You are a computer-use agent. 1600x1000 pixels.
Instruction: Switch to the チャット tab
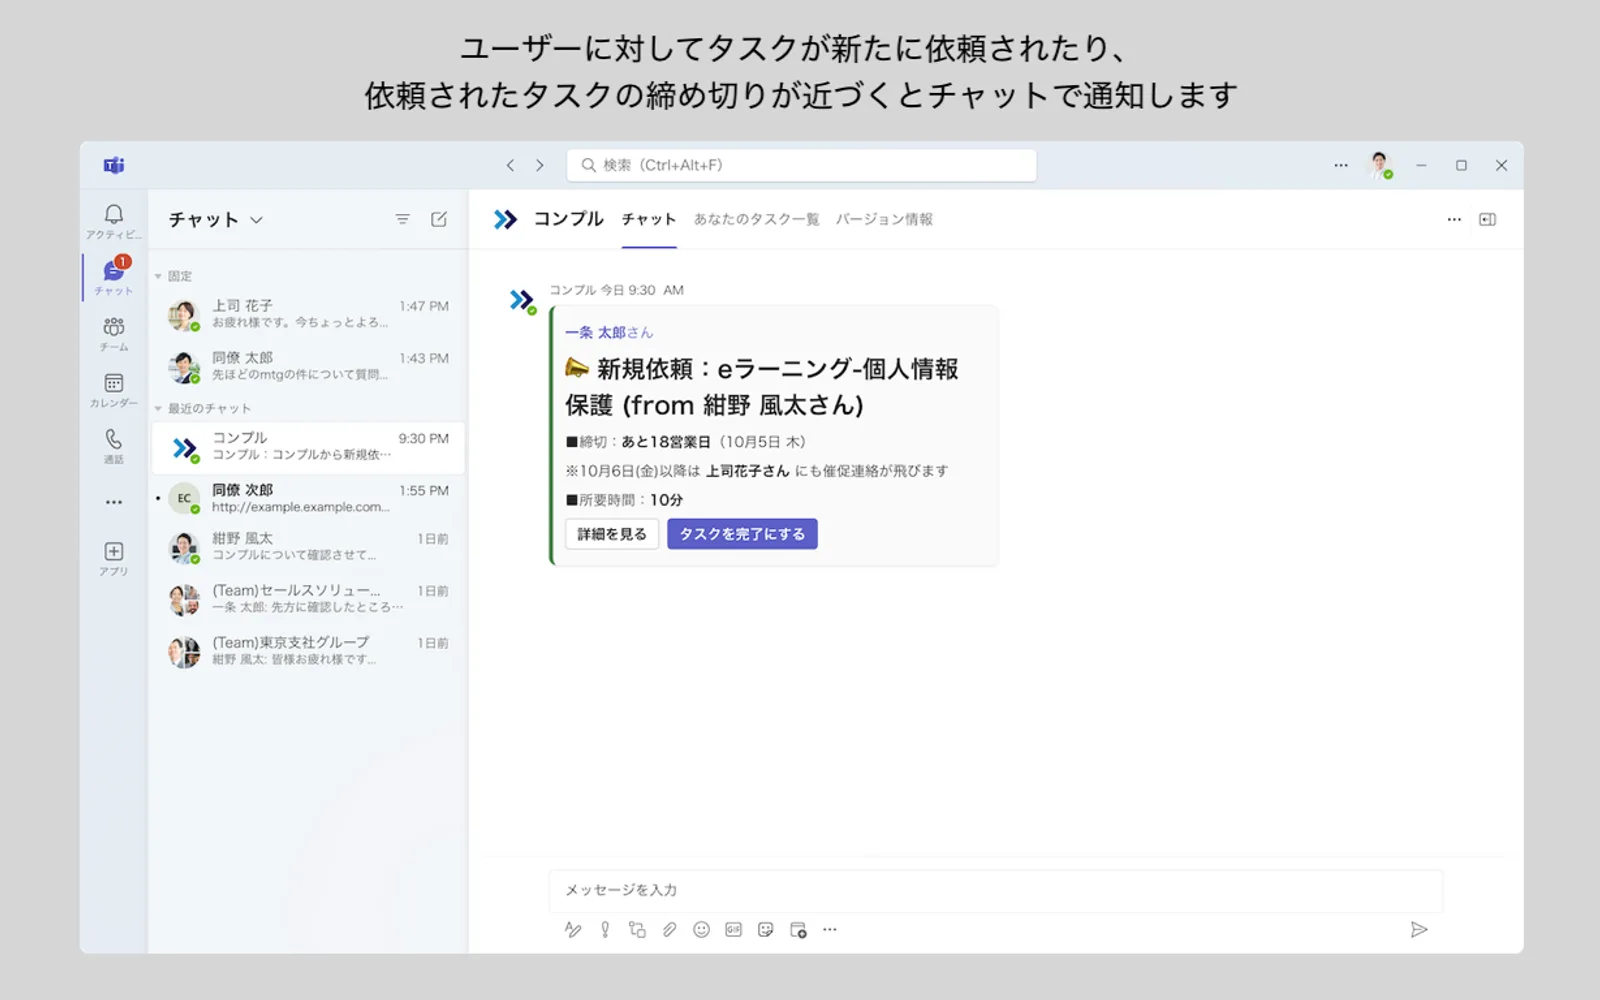(649, 219)
